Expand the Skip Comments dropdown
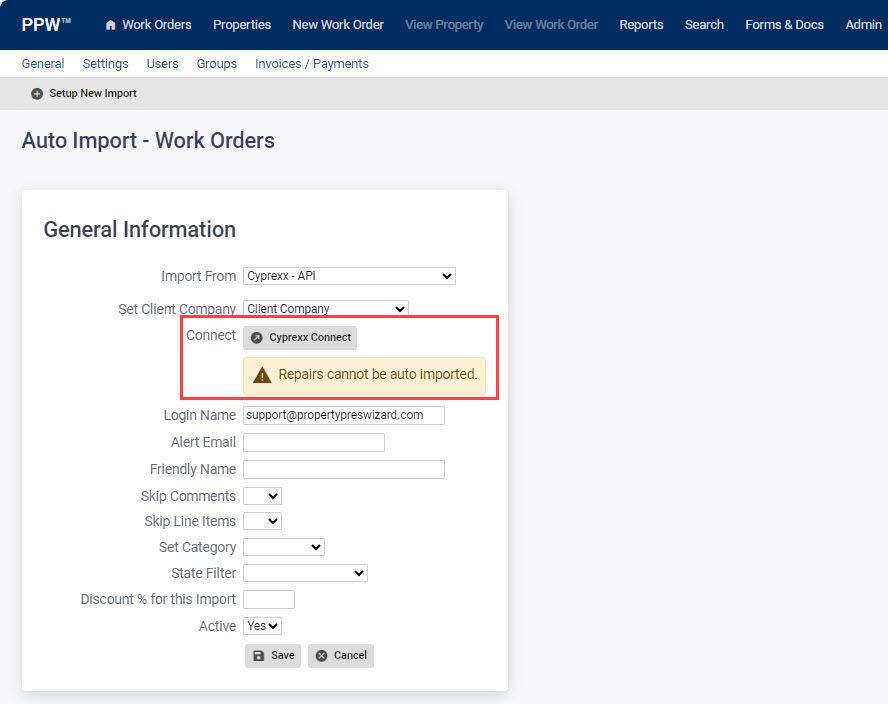Screen dimensions: 888x704 261,495
